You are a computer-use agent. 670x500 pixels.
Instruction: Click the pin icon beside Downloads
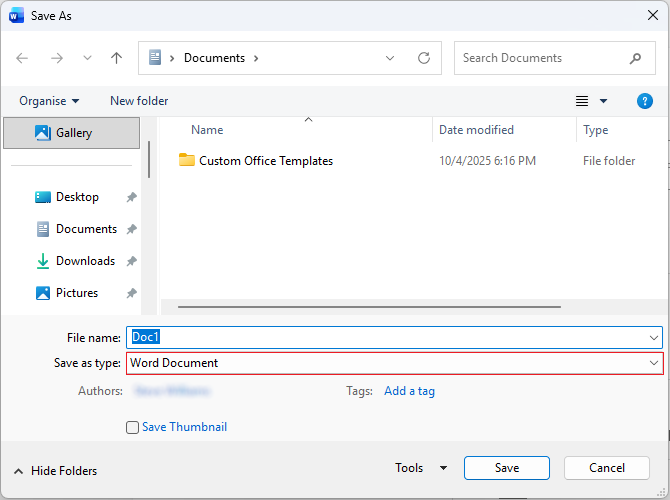132,261
